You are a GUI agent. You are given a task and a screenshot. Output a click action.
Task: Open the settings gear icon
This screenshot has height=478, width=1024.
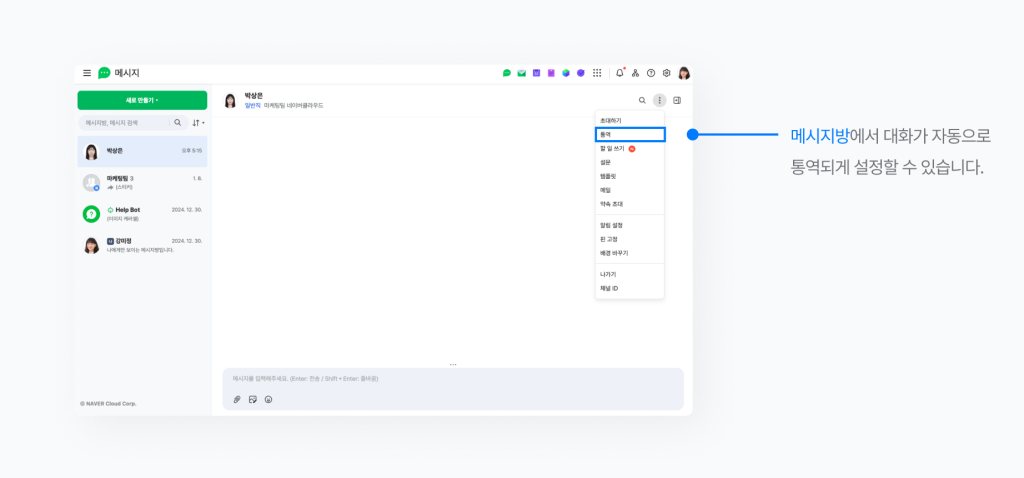tap(667, 73)
